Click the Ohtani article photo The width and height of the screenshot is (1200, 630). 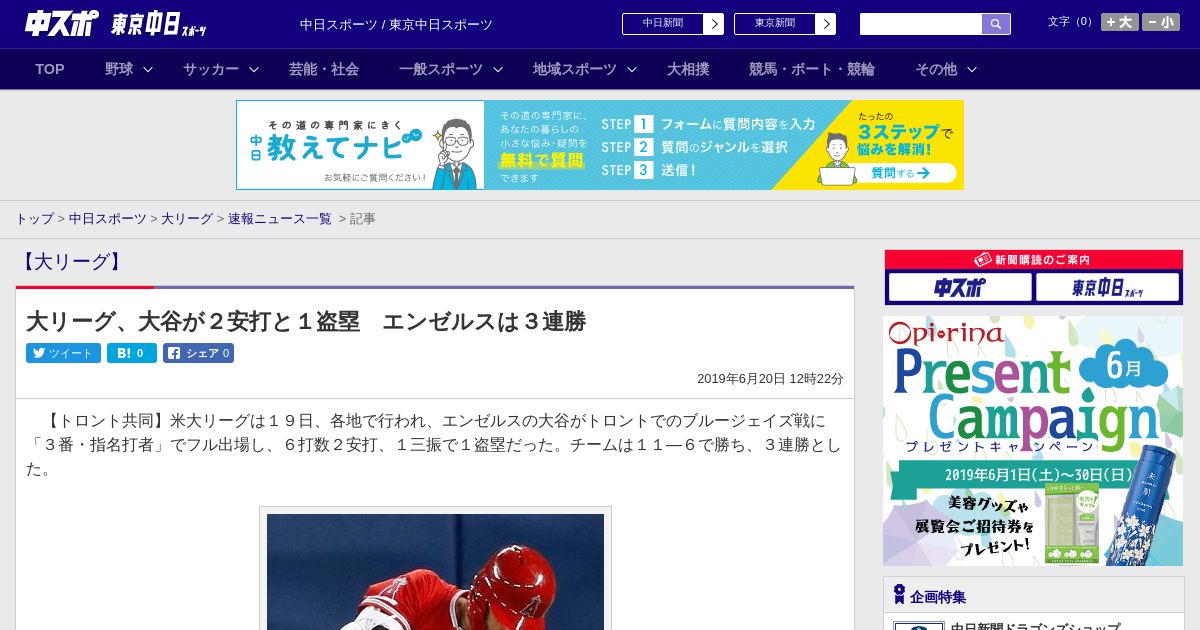click(x=435, y=571)
